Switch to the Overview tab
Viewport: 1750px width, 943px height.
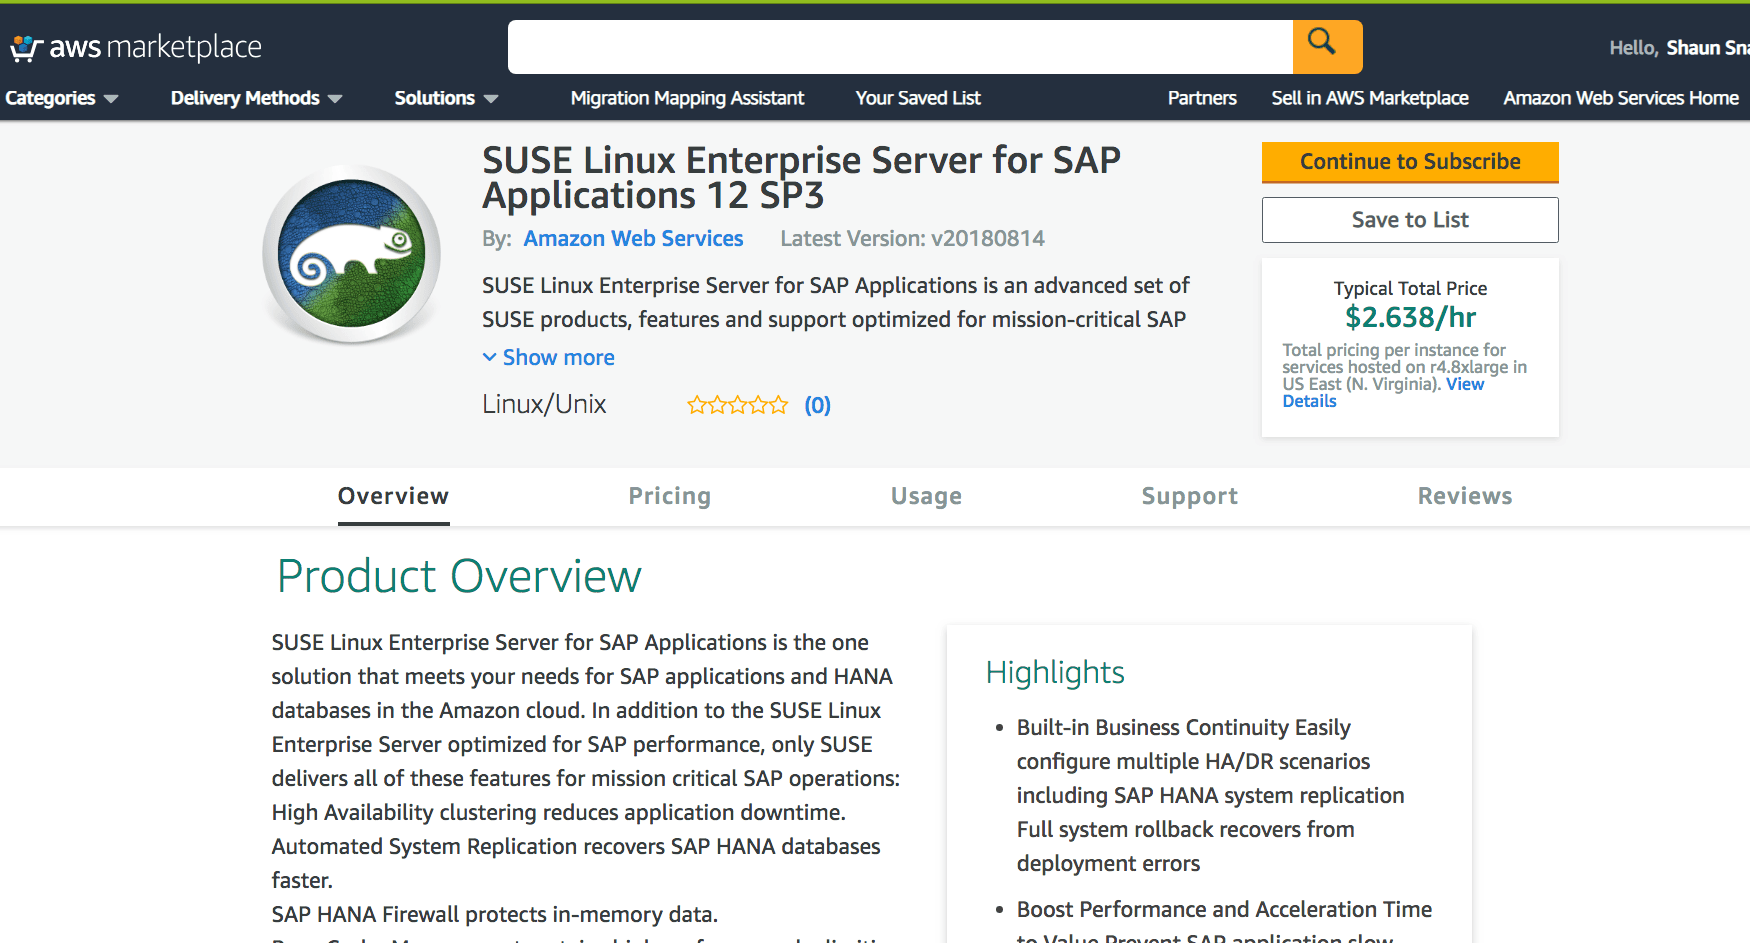pyautogui.click(x=394, y=496)
